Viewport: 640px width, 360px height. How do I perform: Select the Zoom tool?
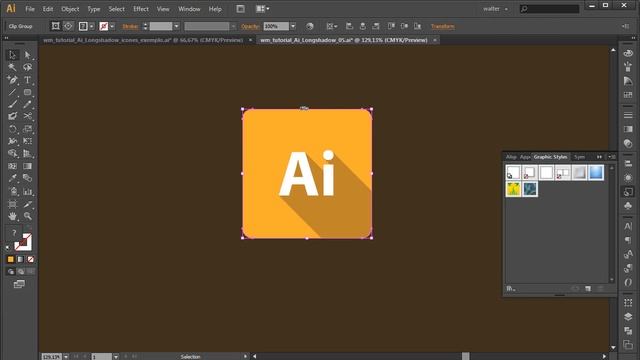coord(27,216)
